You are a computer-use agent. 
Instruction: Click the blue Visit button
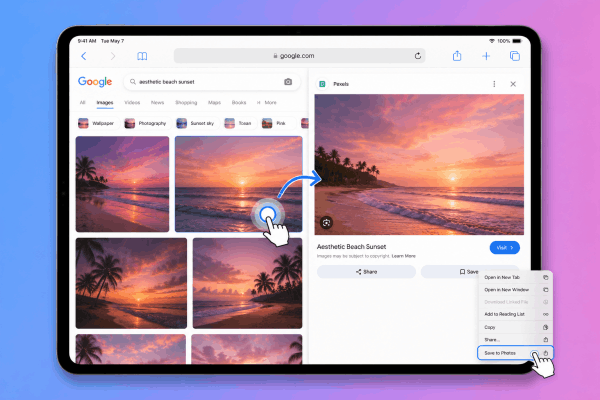505,248
